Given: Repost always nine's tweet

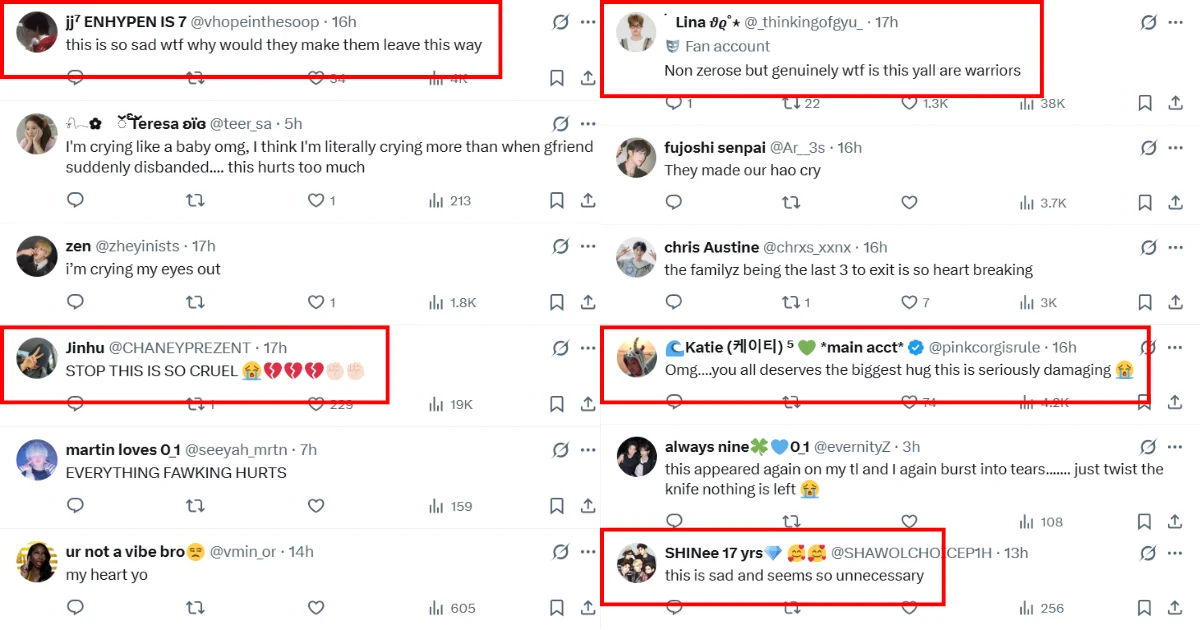Looking at the screenshot, I should pyautogui.click(x=791, y=521).
